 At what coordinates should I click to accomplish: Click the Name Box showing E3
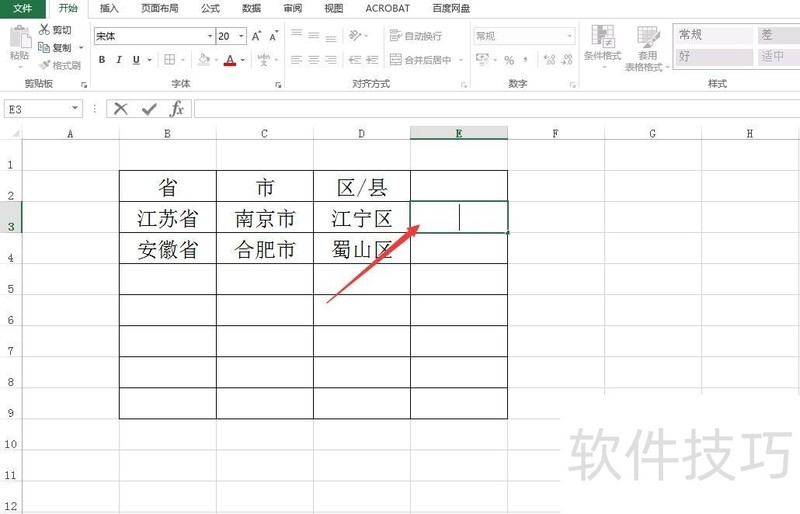coord(36,109)
